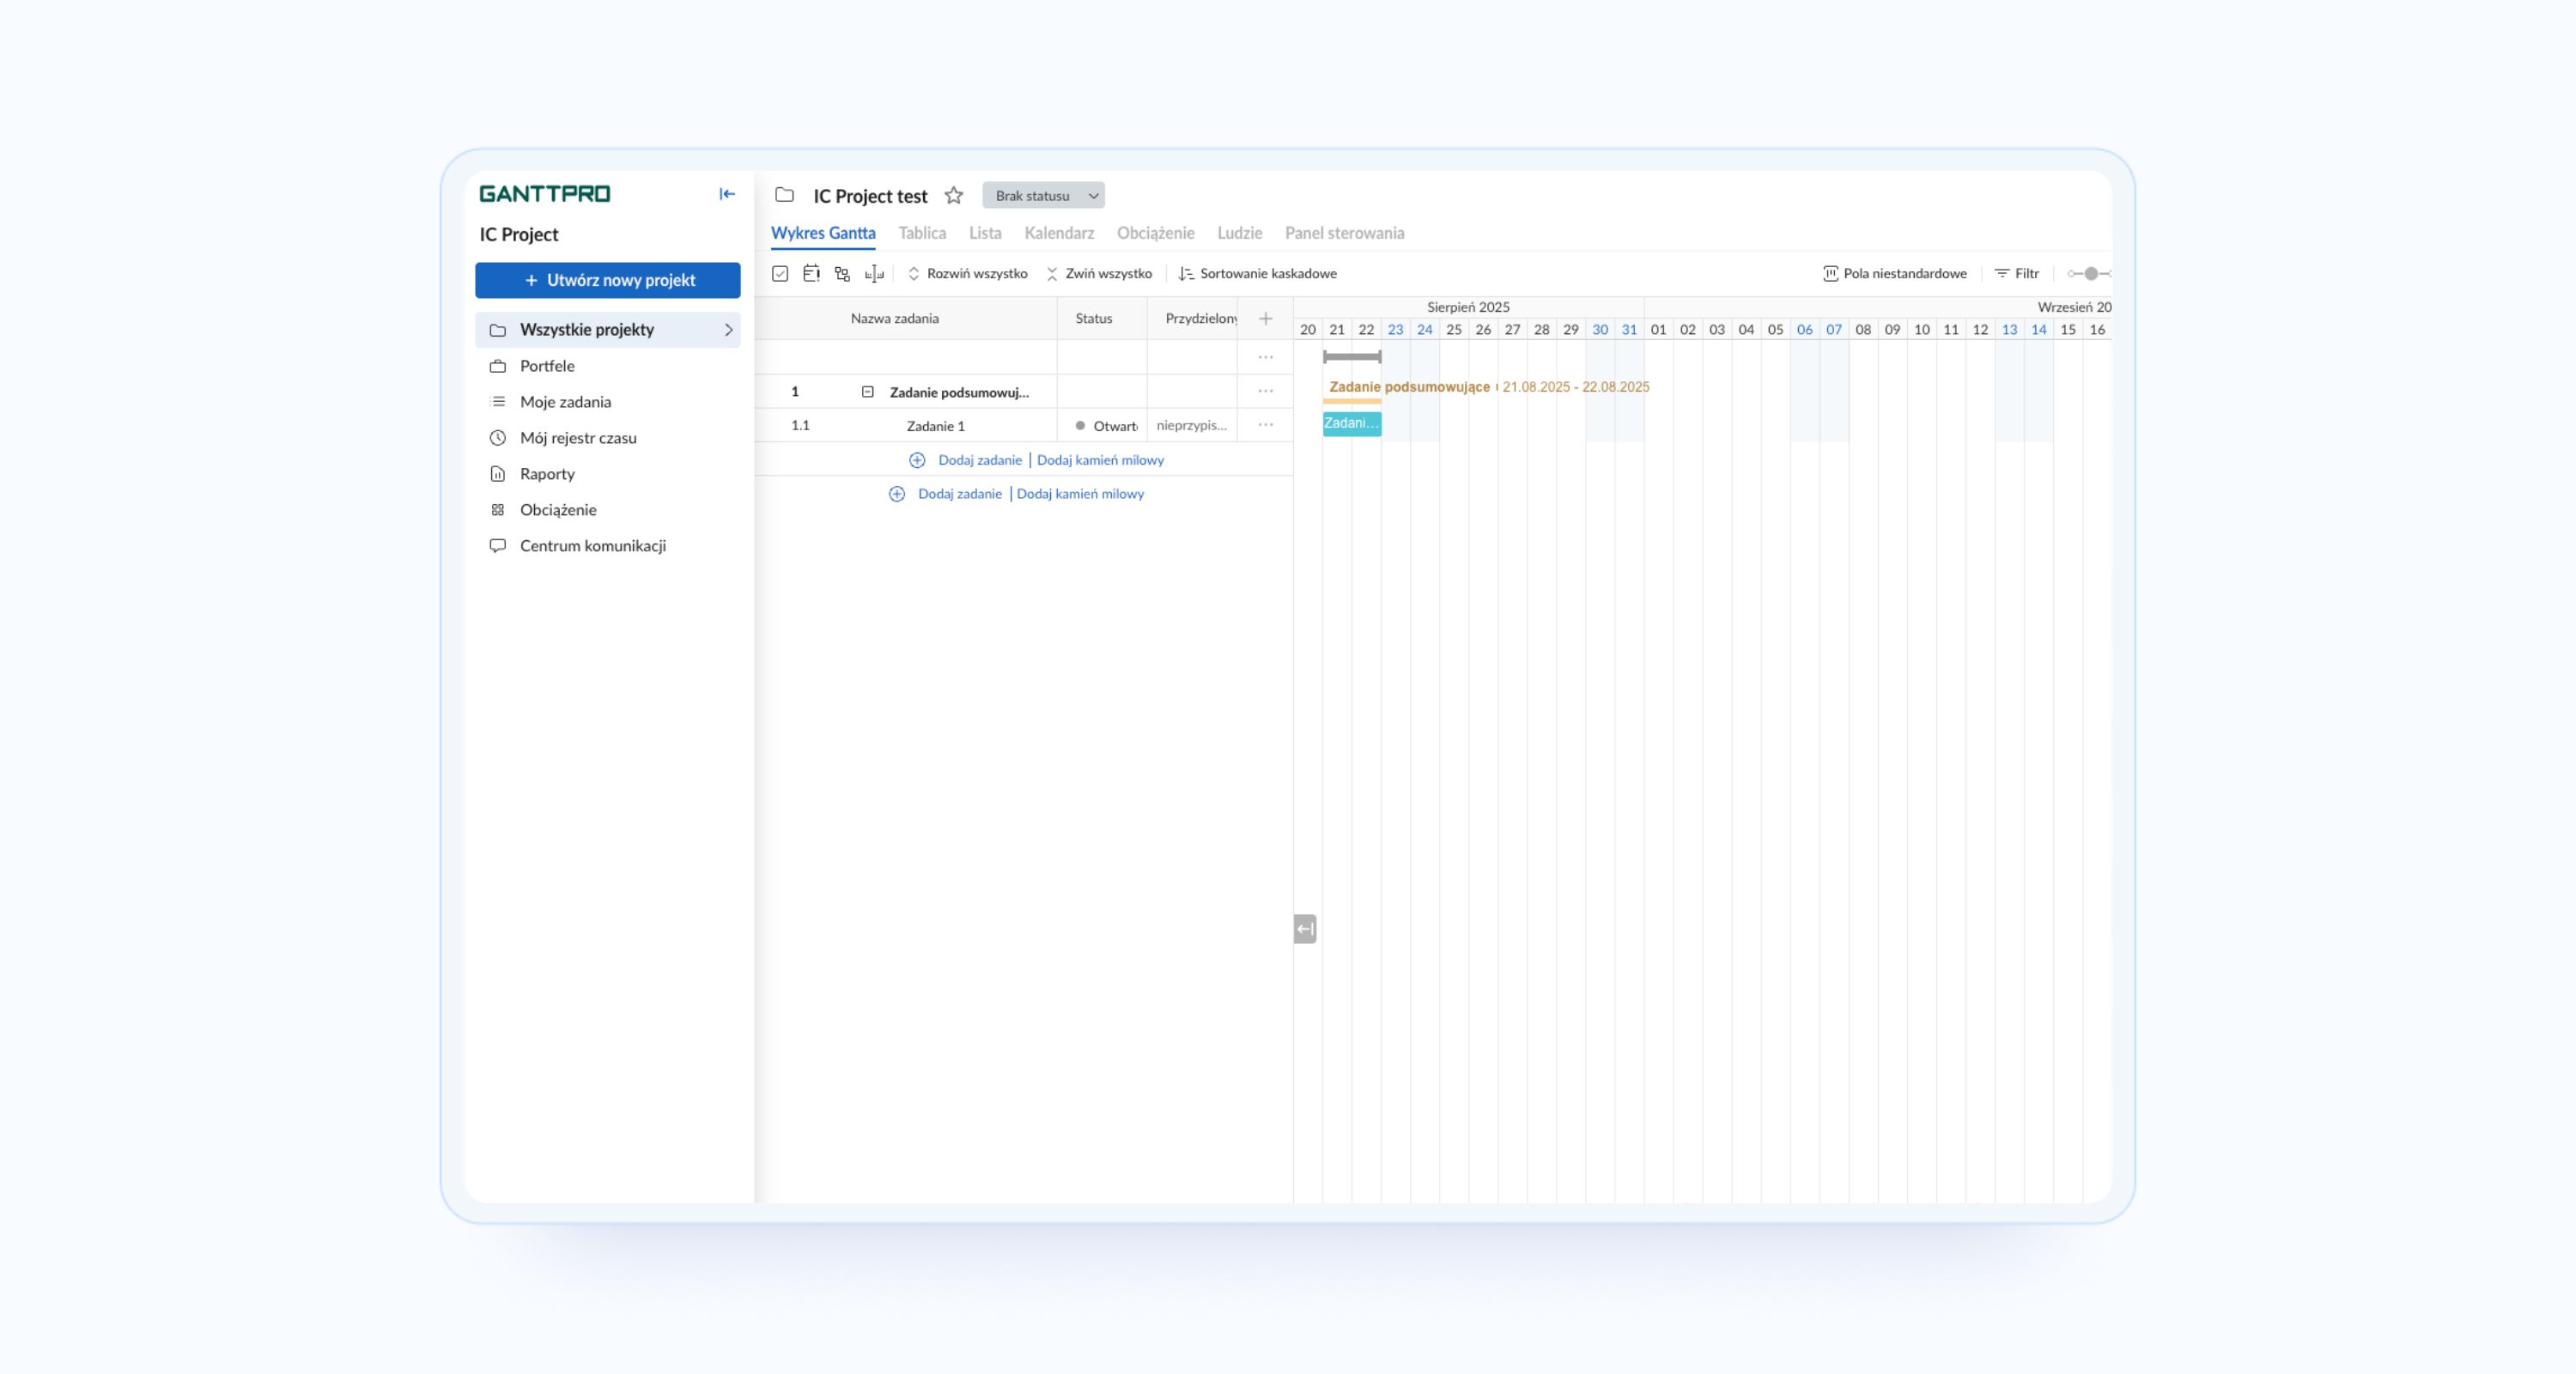This screenshot has height=1374, width=2576.
Task: Click Utwórz nowy projekt button
Action: [x=608, y=280]
